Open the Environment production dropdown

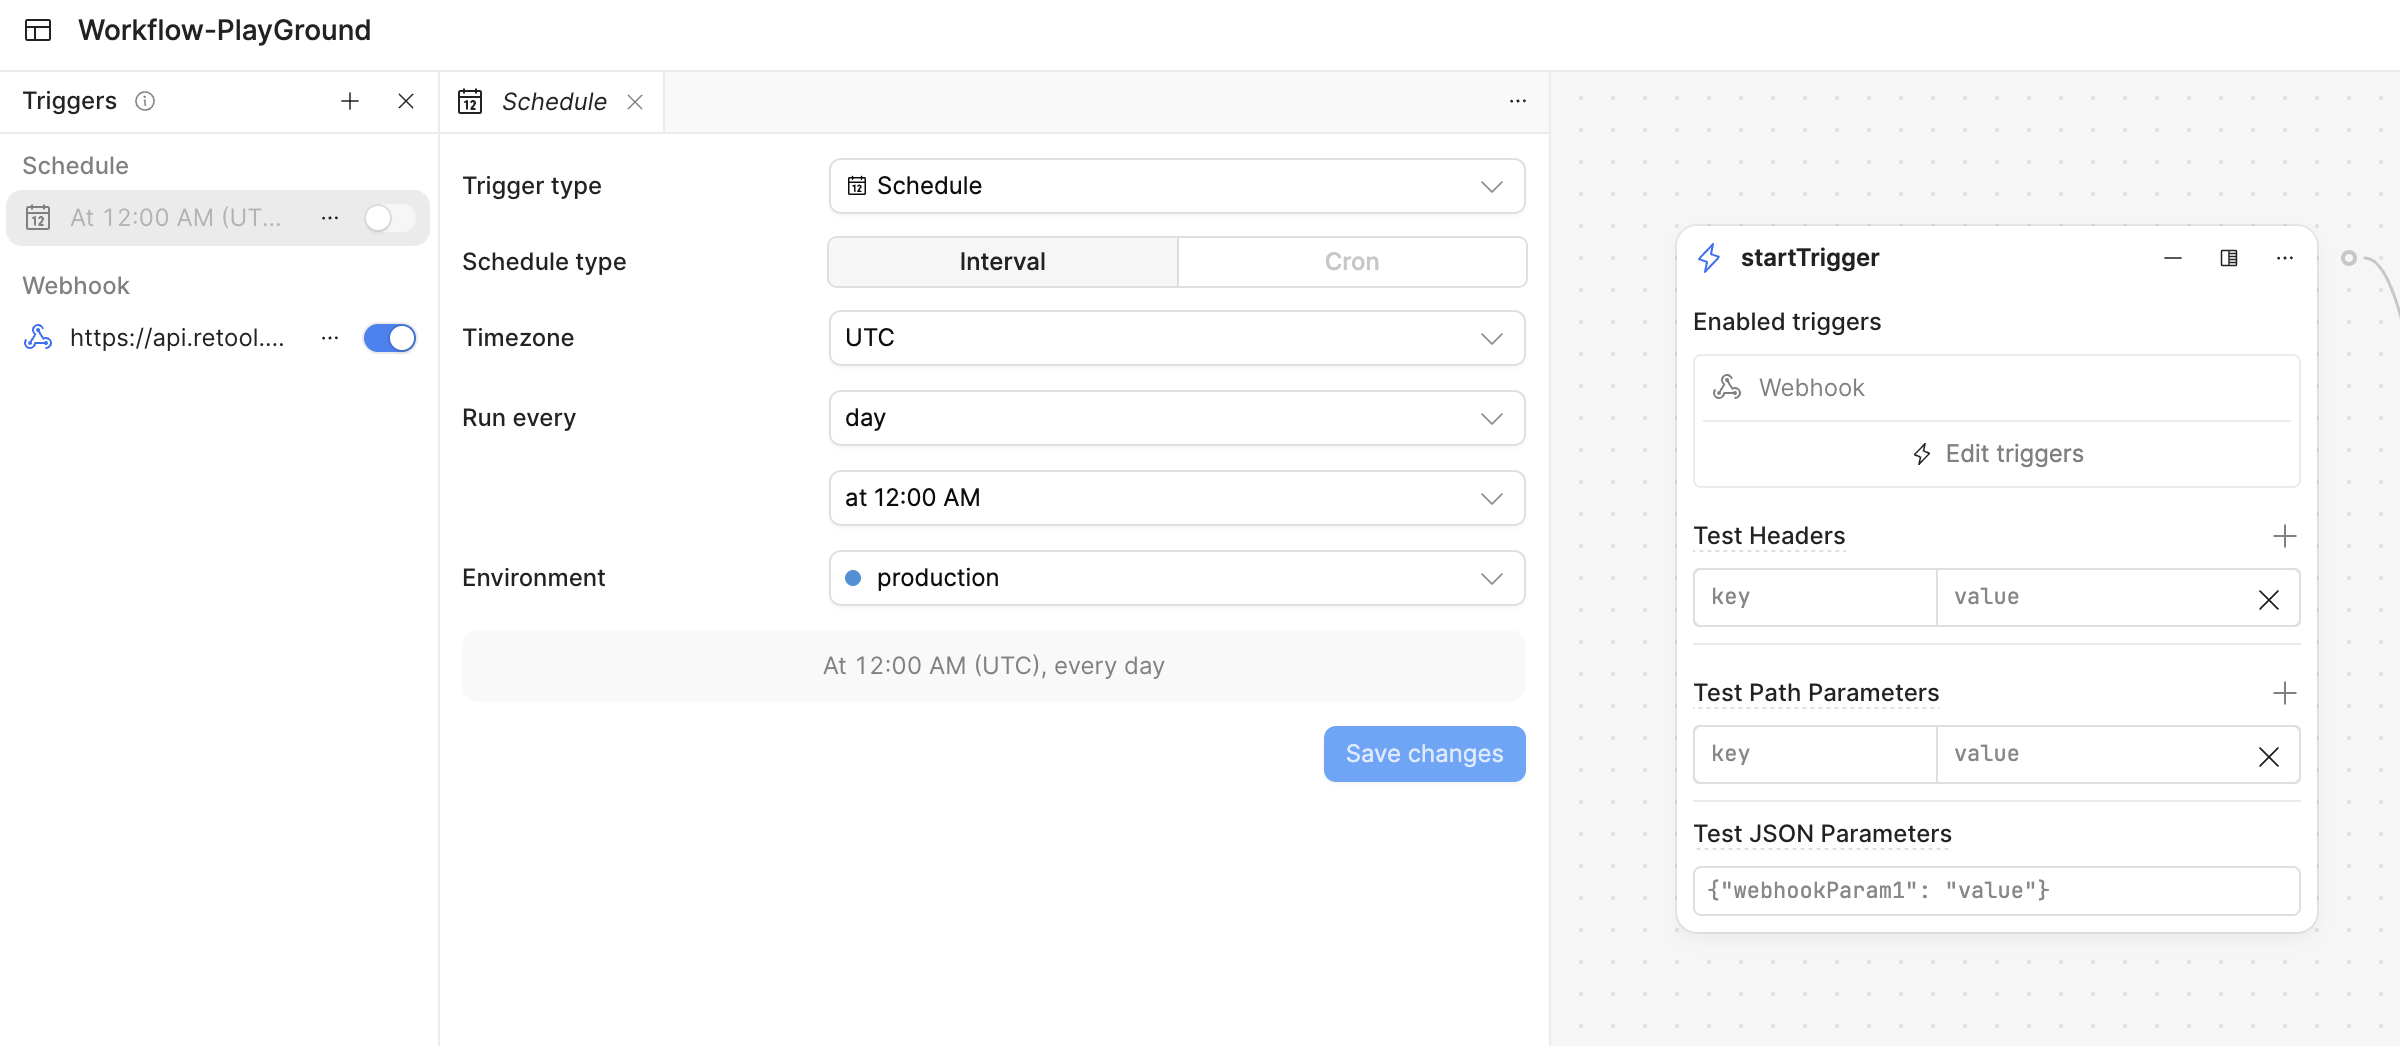pyautogui.click(x=1176, y=578)
